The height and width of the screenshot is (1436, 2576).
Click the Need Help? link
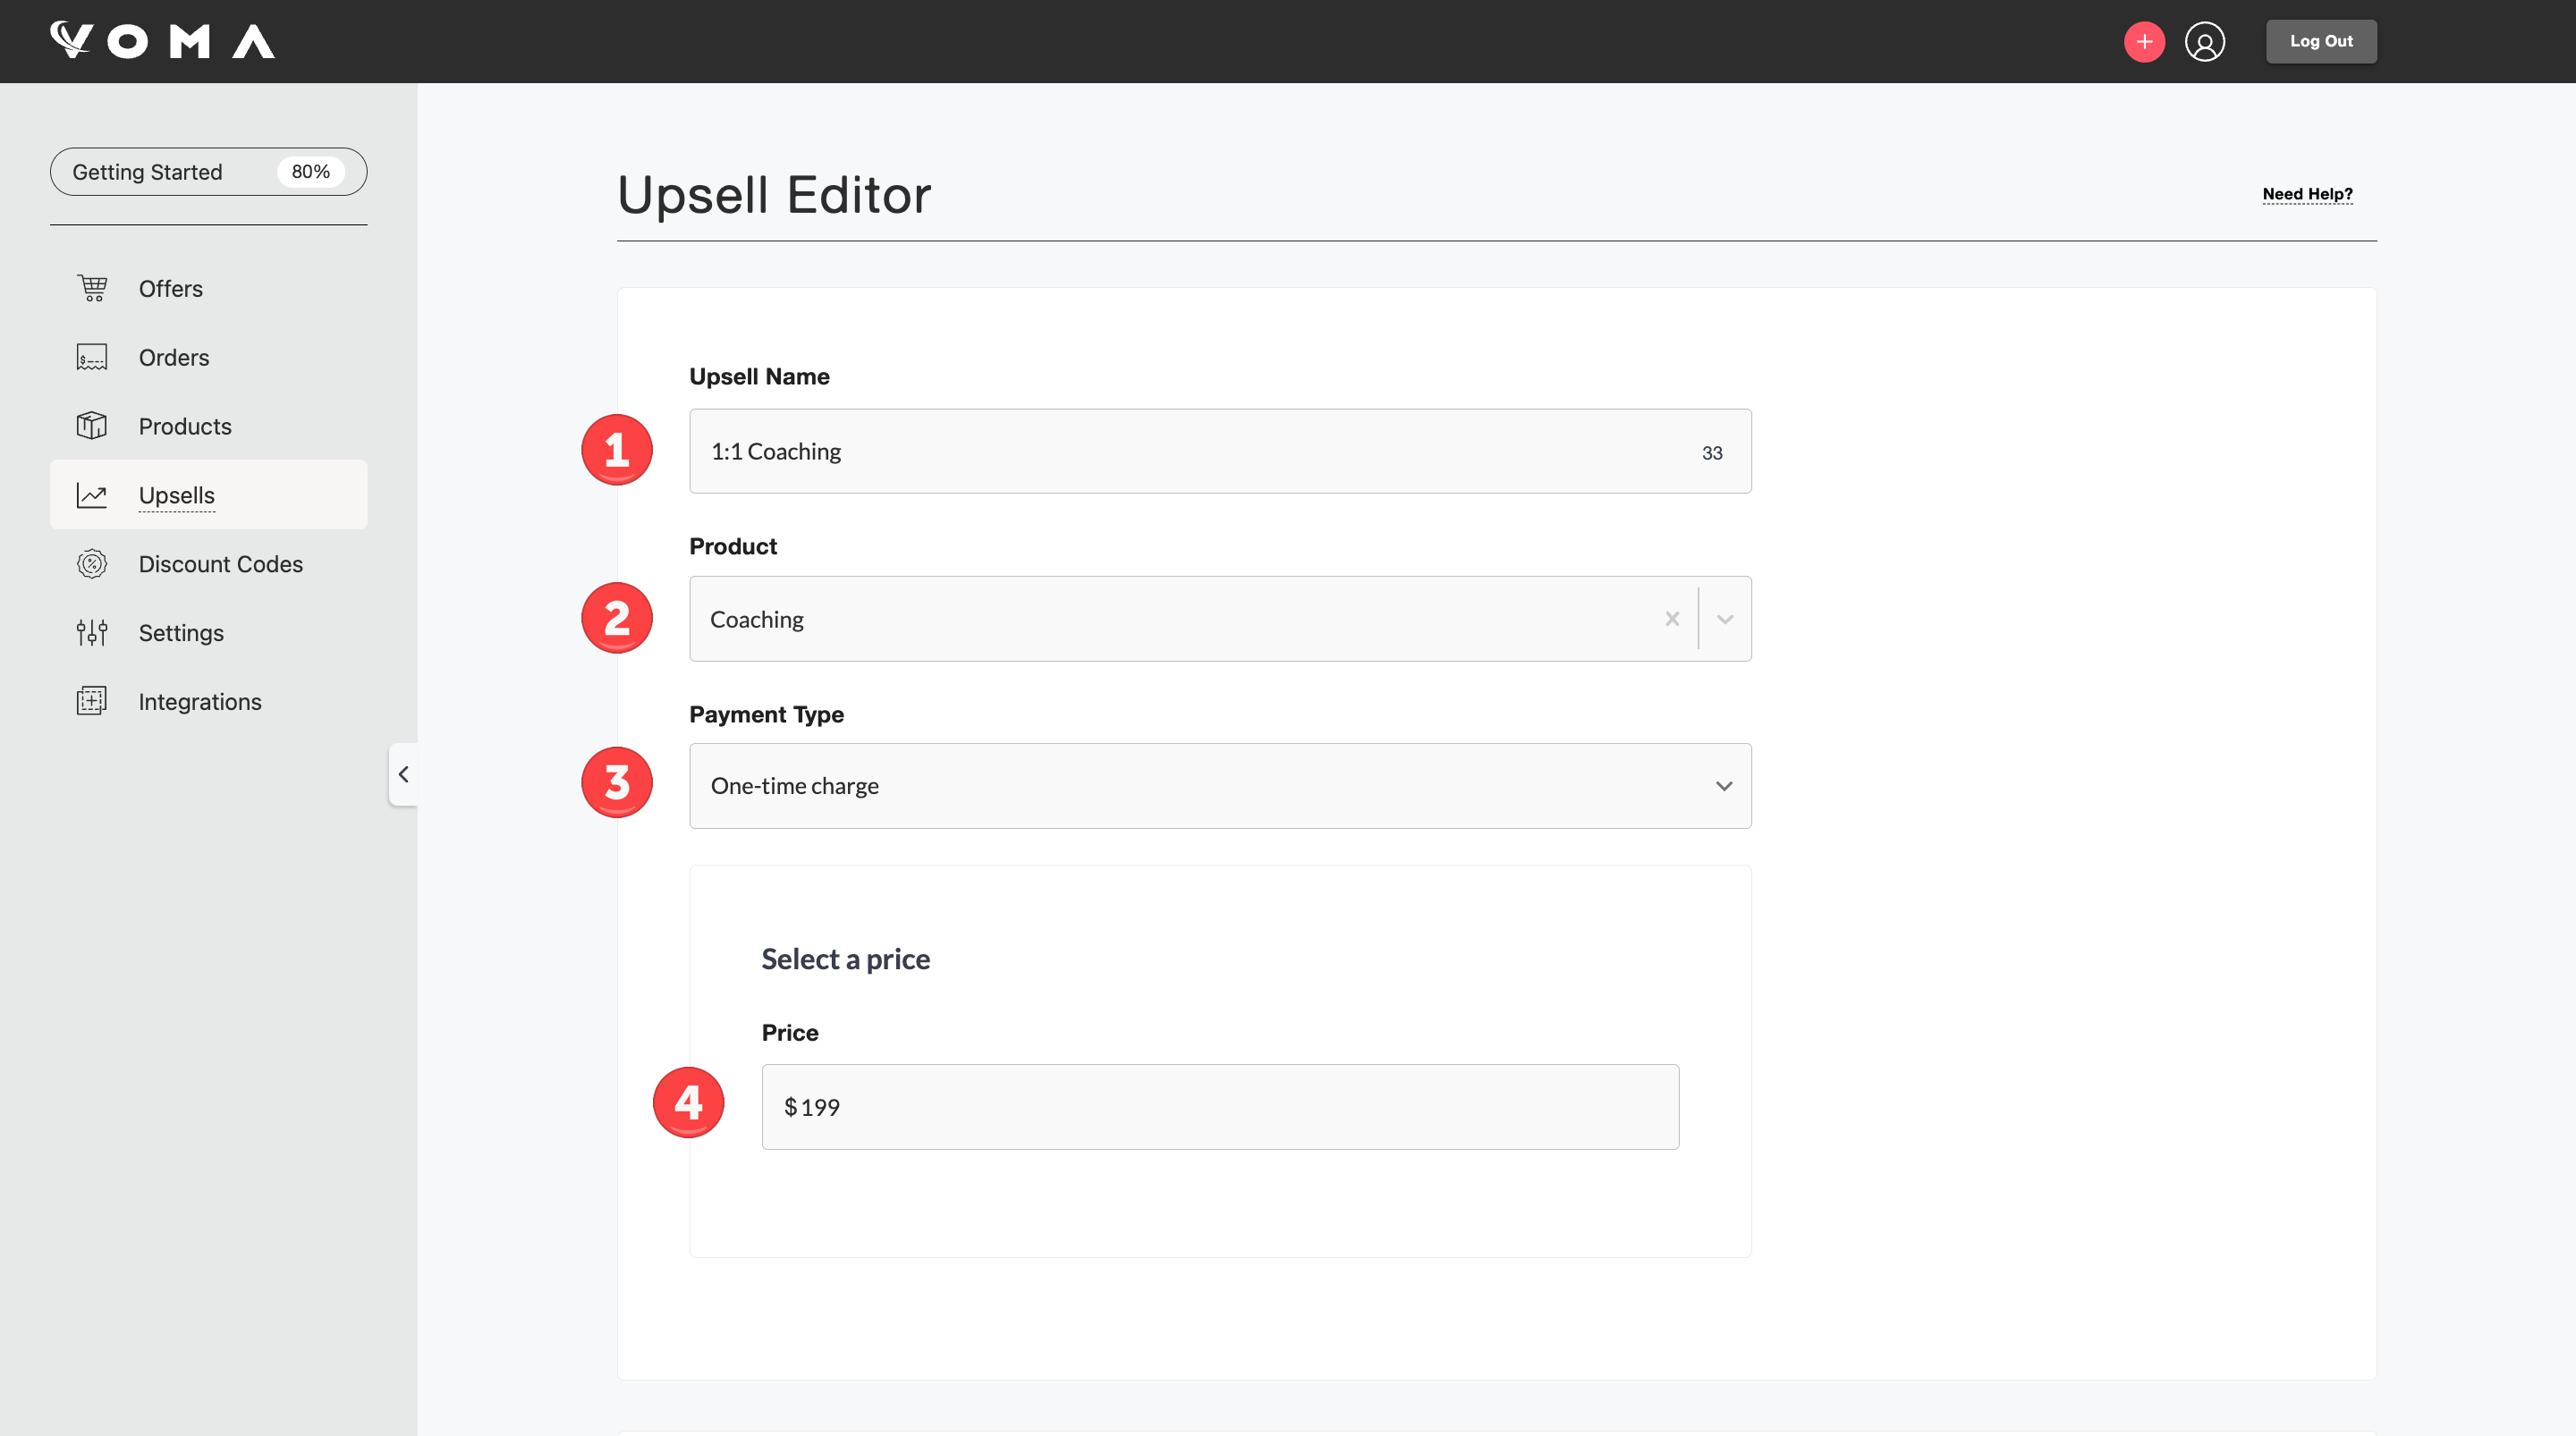(2308, 194)
